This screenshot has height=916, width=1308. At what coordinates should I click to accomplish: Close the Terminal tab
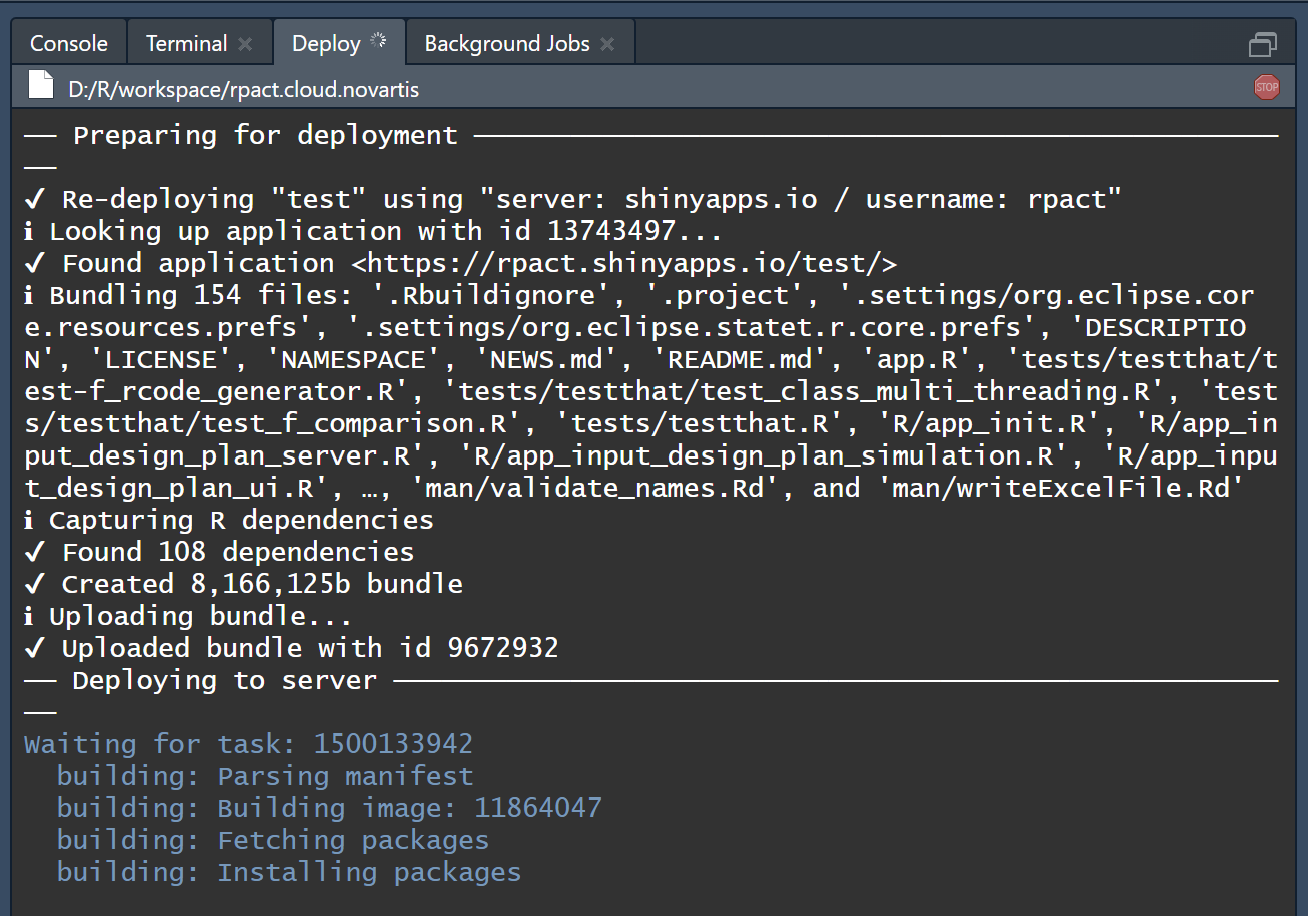coord(245,43)
